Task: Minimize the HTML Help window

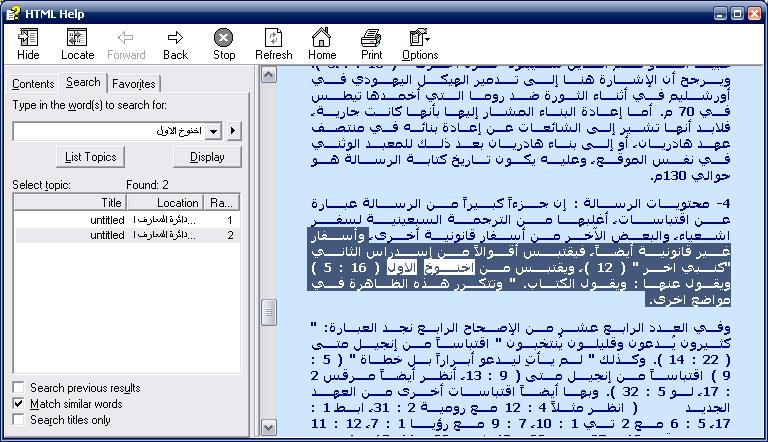Action: pos(720,13)
